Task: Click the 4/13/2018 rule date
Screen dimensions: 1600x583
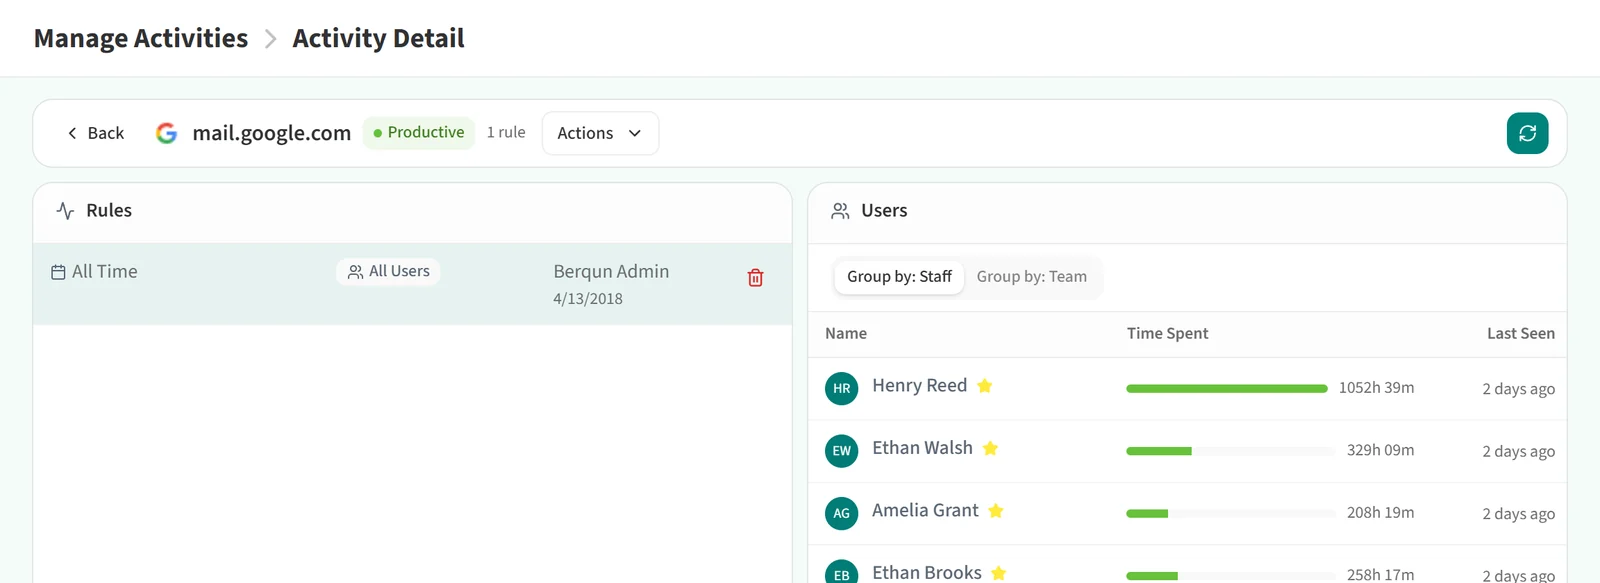Action: [588, 299]
